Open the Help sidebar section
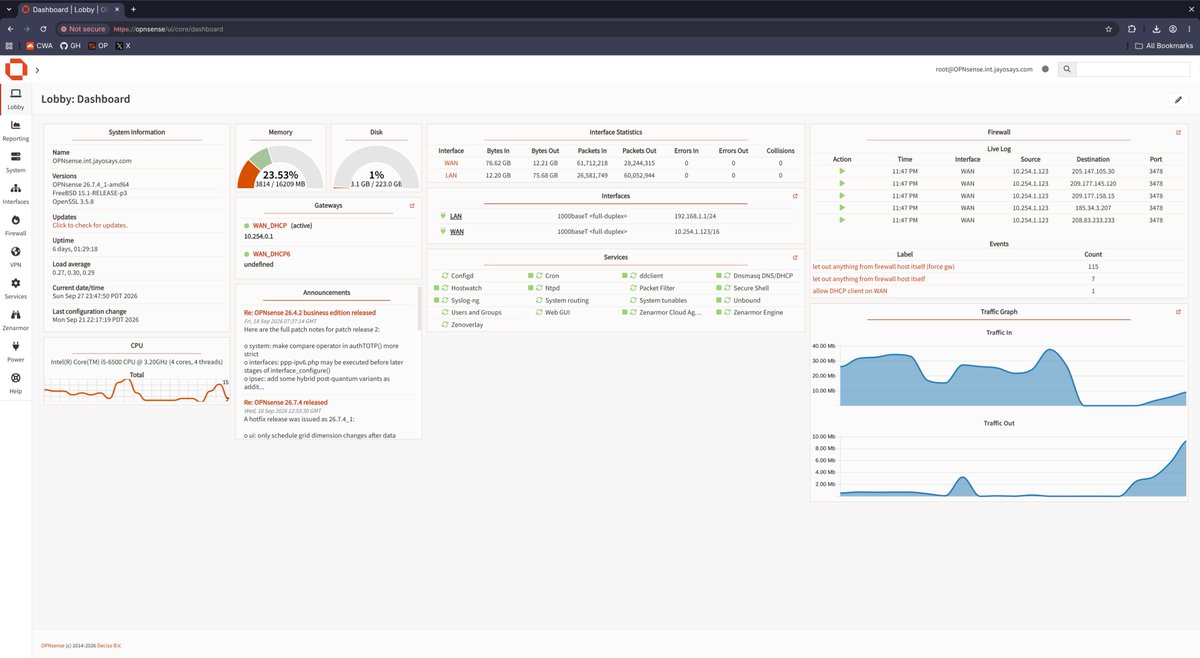Image resolution: width=1200 pixels, height=658 pixels. (15, 383)
